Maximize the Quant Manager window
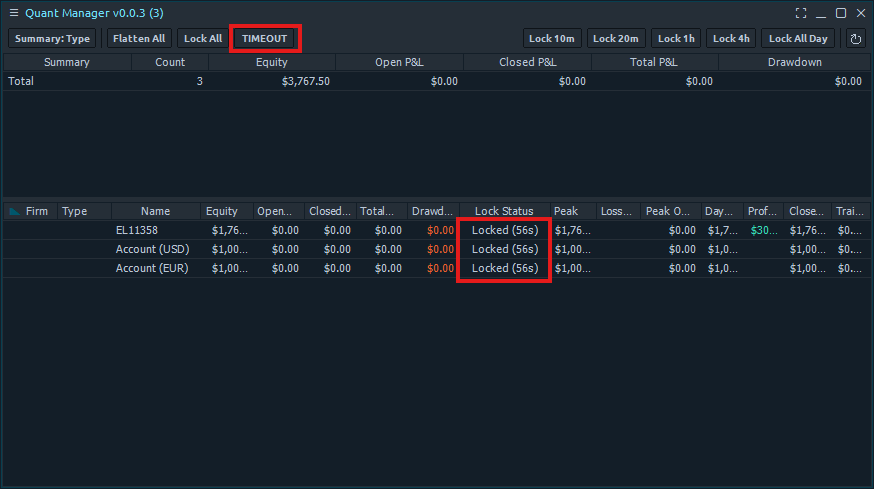This screenshot has height=489, width=874. point(841,13)
